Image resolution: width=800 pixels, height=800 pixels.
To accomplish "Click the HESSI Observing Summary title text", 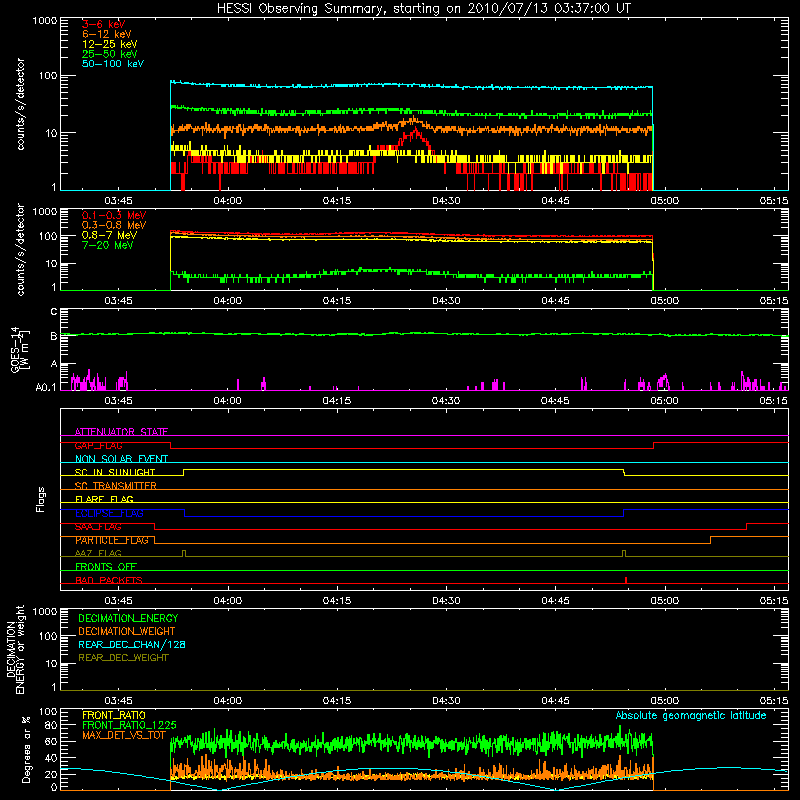I will coord(423,9).
